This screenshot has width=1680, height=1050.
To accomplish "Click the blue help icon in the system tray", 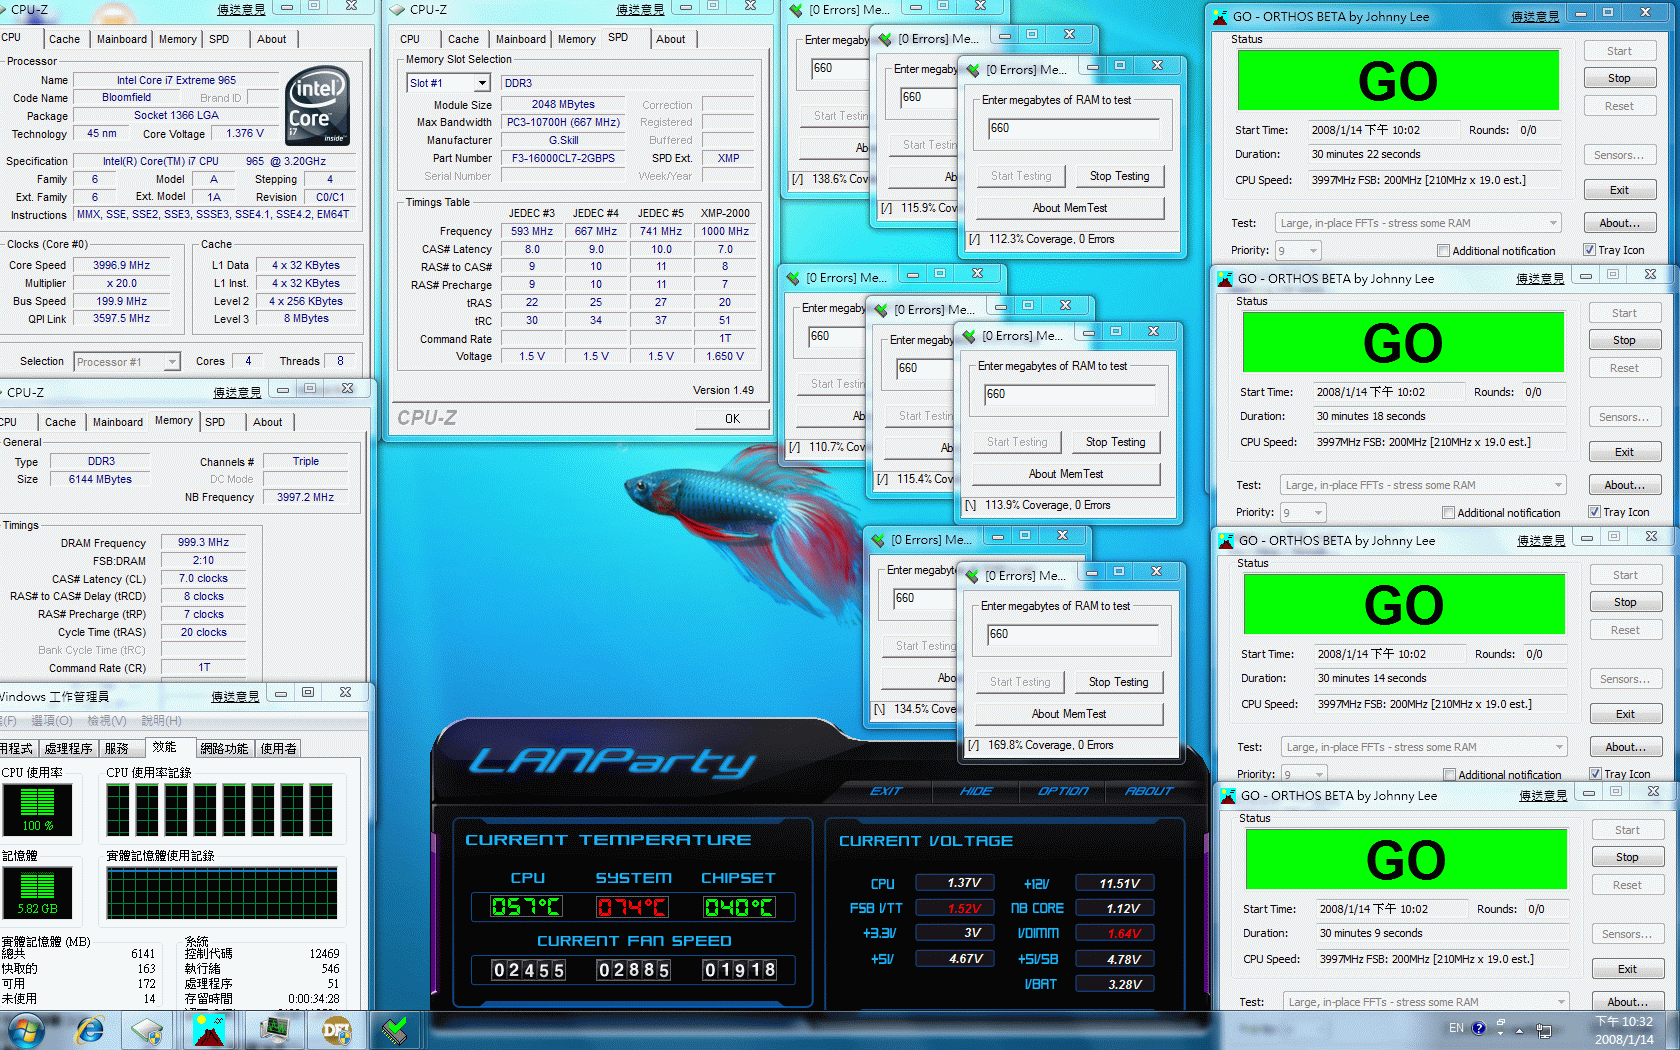I will point(1479,1028).
